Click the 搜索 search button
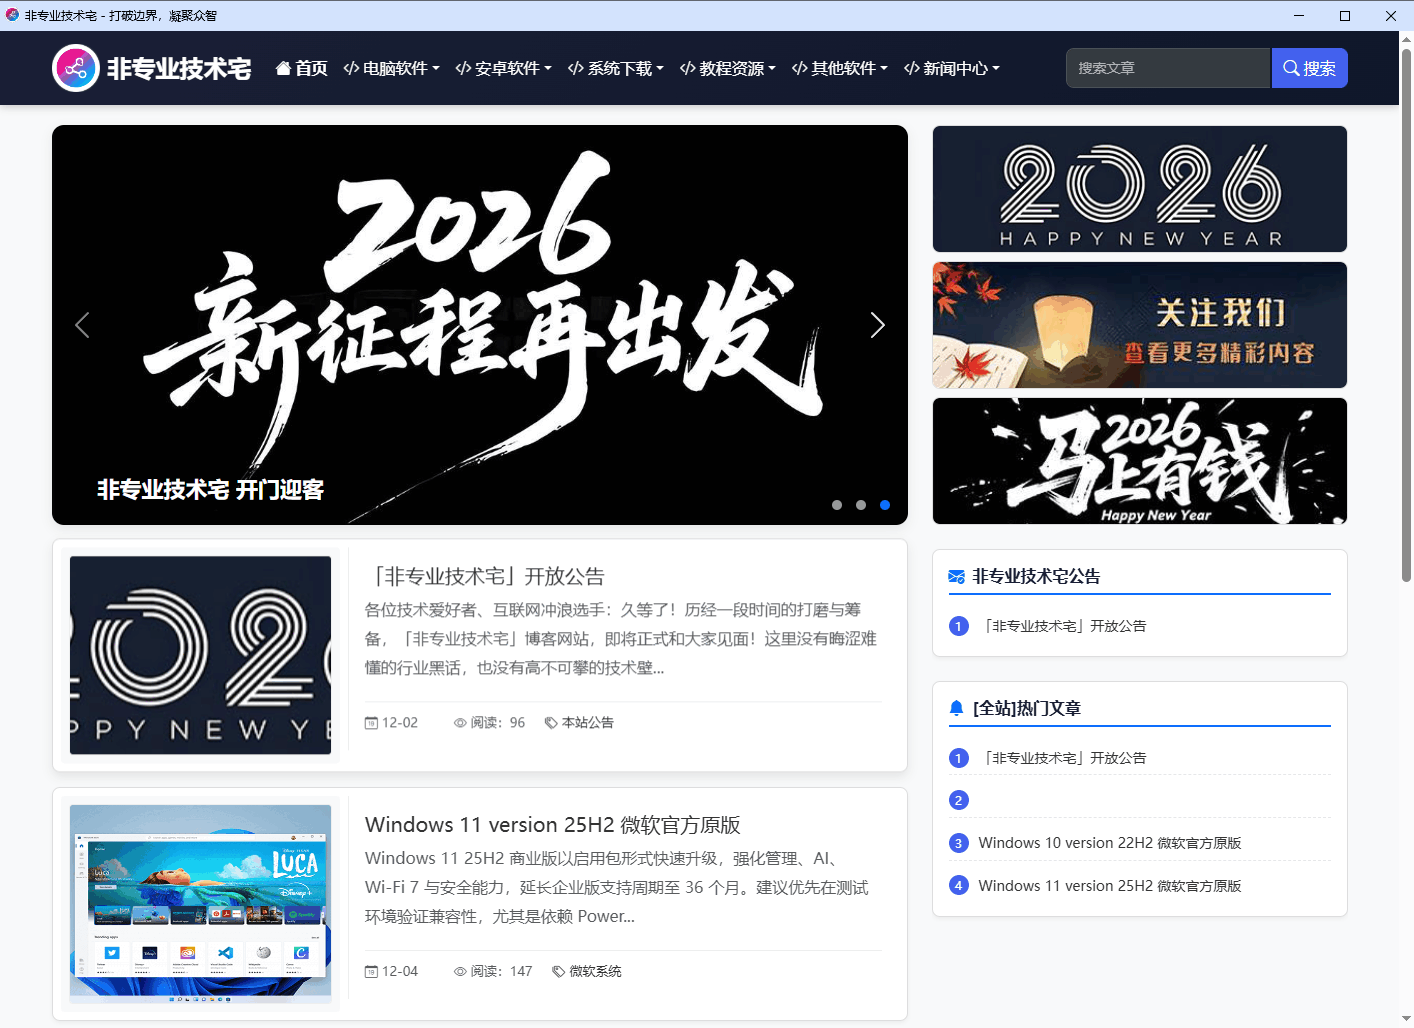 point(1309,67)
